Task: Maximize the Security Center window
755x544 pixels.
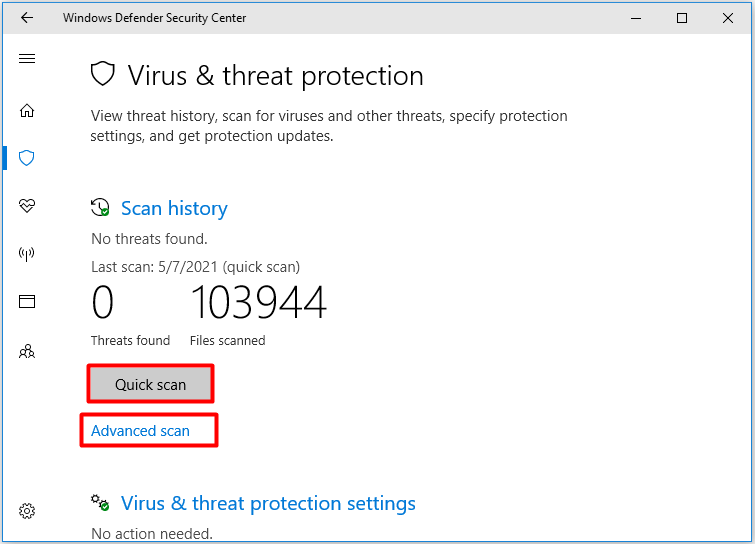Action: coord(681,18)
